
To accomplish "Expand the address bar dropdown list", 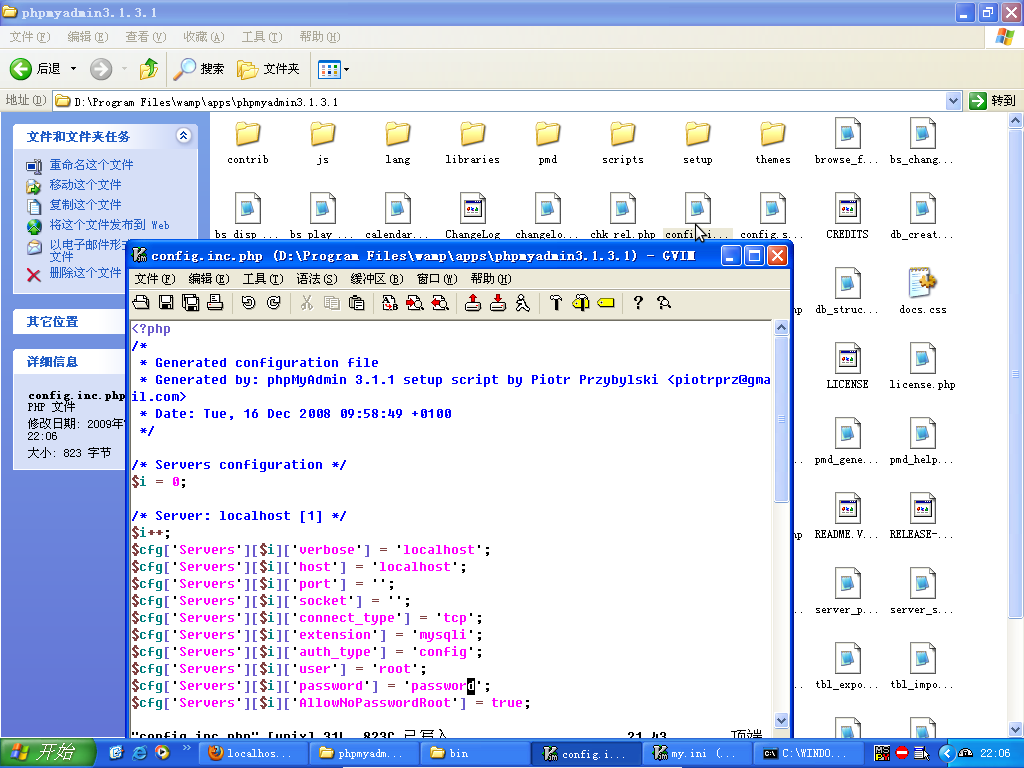I will pyautogui.click(x=953, y=101).
